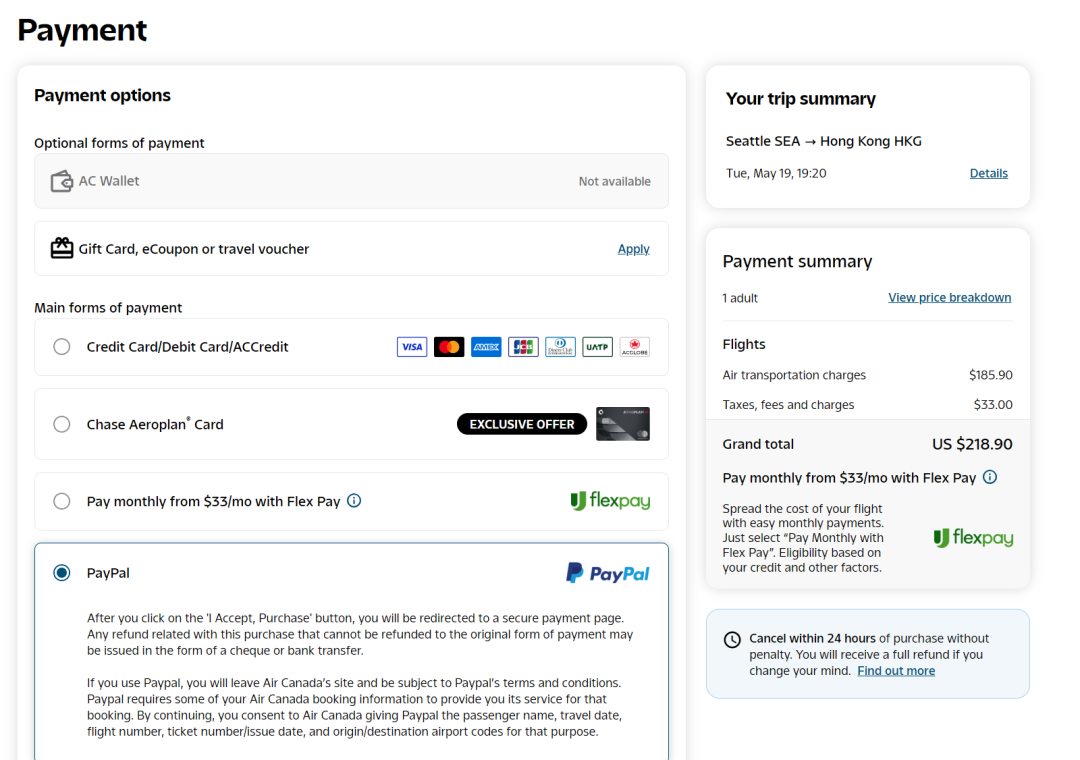Apply a Gift Card or eCoupon
The height and width of the screenshot is (760, 1080).
pos(633,249)
